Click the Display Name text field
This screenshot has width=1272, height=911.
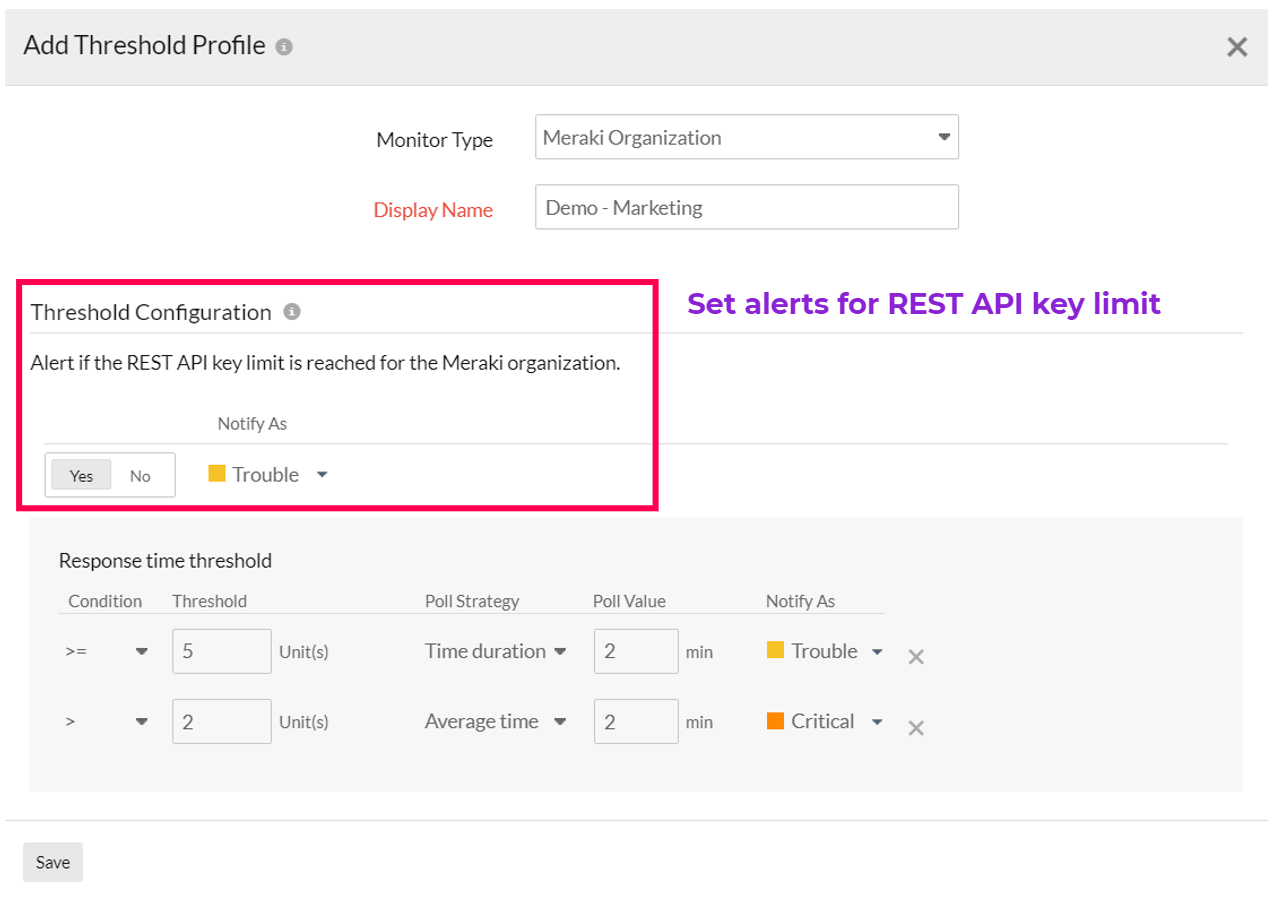[746, 207]
